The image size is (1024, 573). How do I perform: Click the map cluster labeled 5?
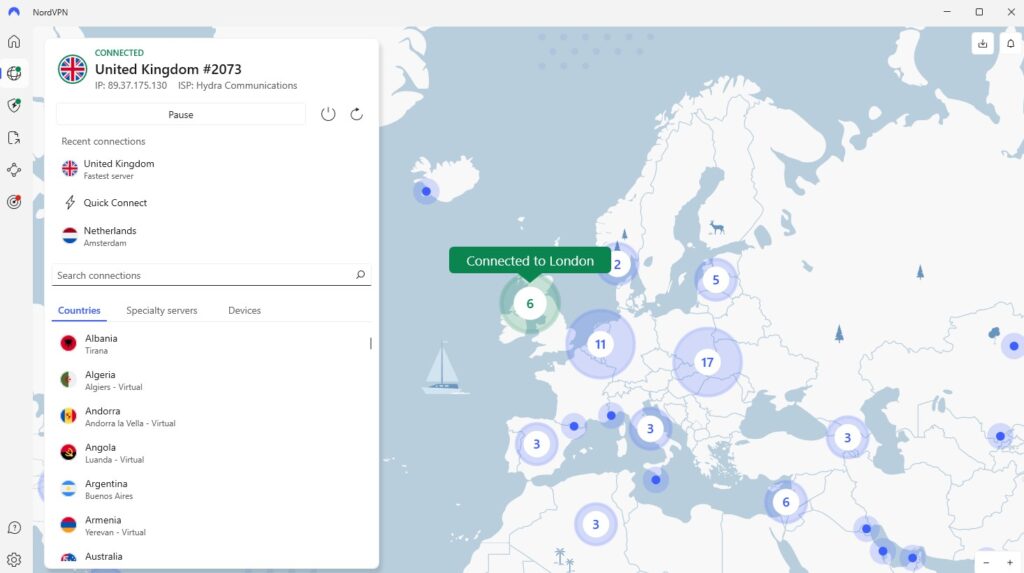pyautogui.click(x=716, y=280)
